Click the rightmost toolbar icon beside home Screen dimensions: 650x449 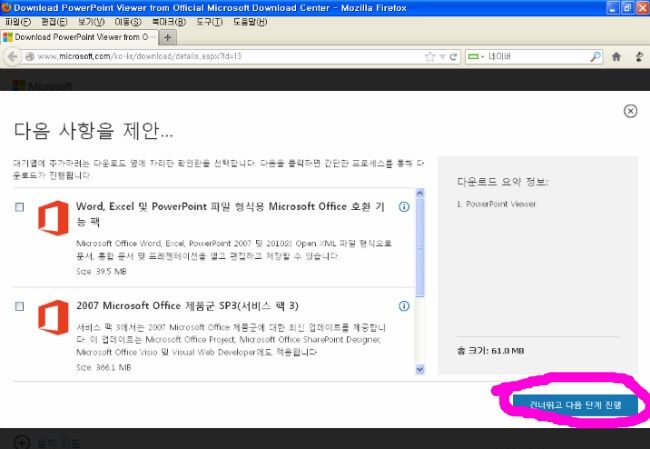tap(640, 56)
